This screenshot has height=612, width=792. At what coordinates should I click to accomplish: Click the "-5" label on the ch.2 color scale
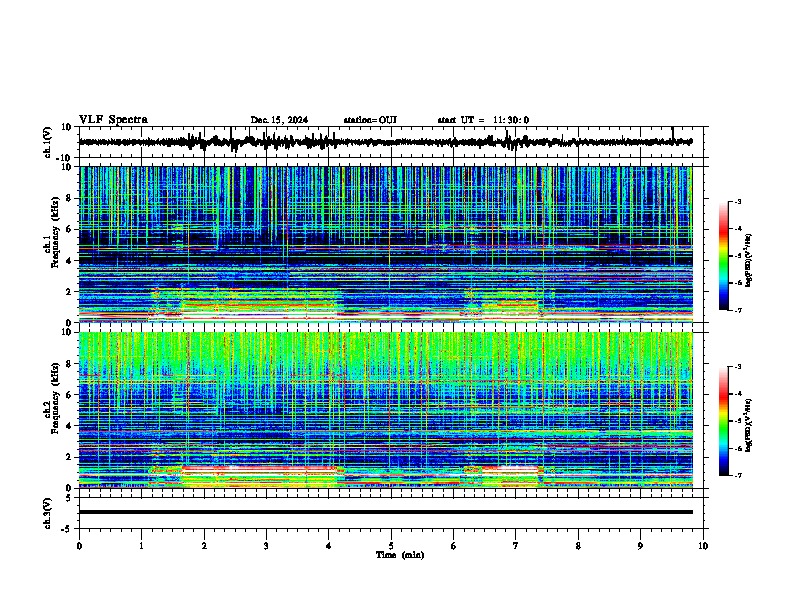[x=737, y=421]
